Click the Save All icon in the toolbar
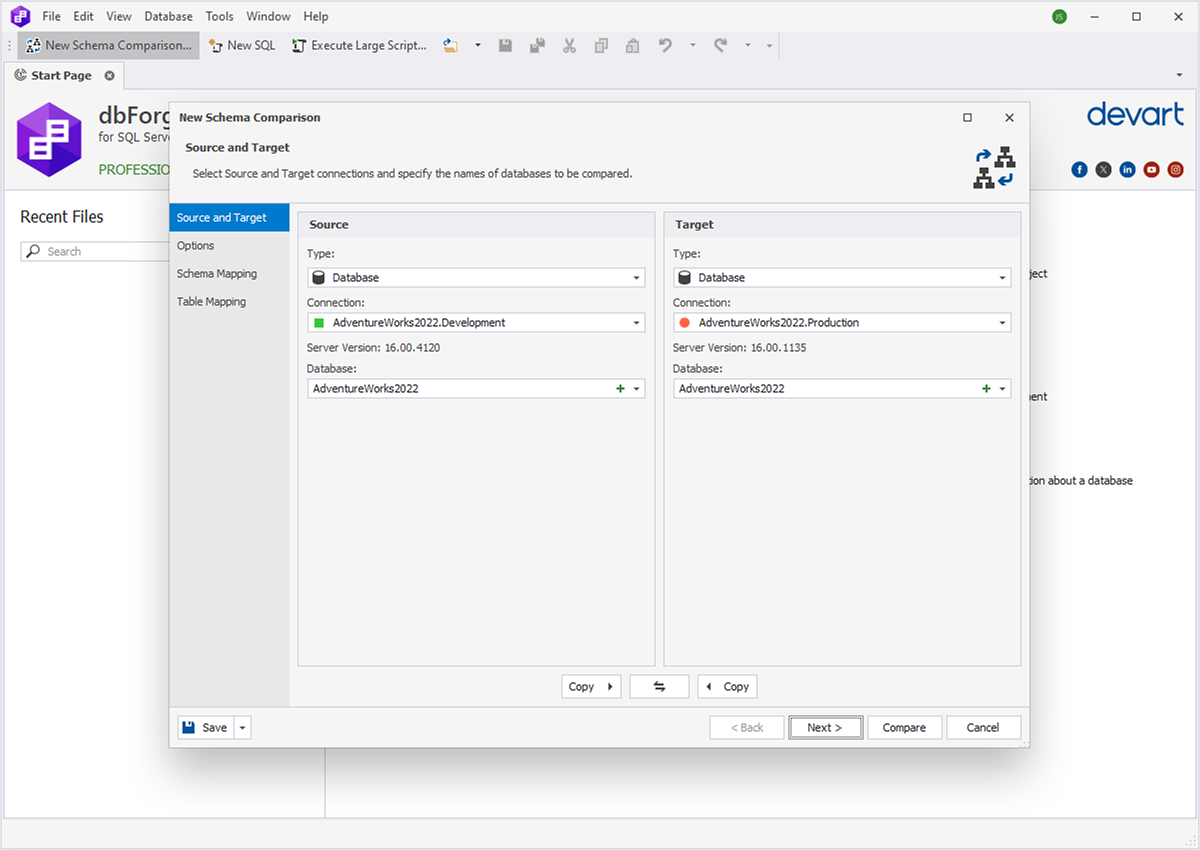This screenshot has width=1200, height=850. click(537, 45)
